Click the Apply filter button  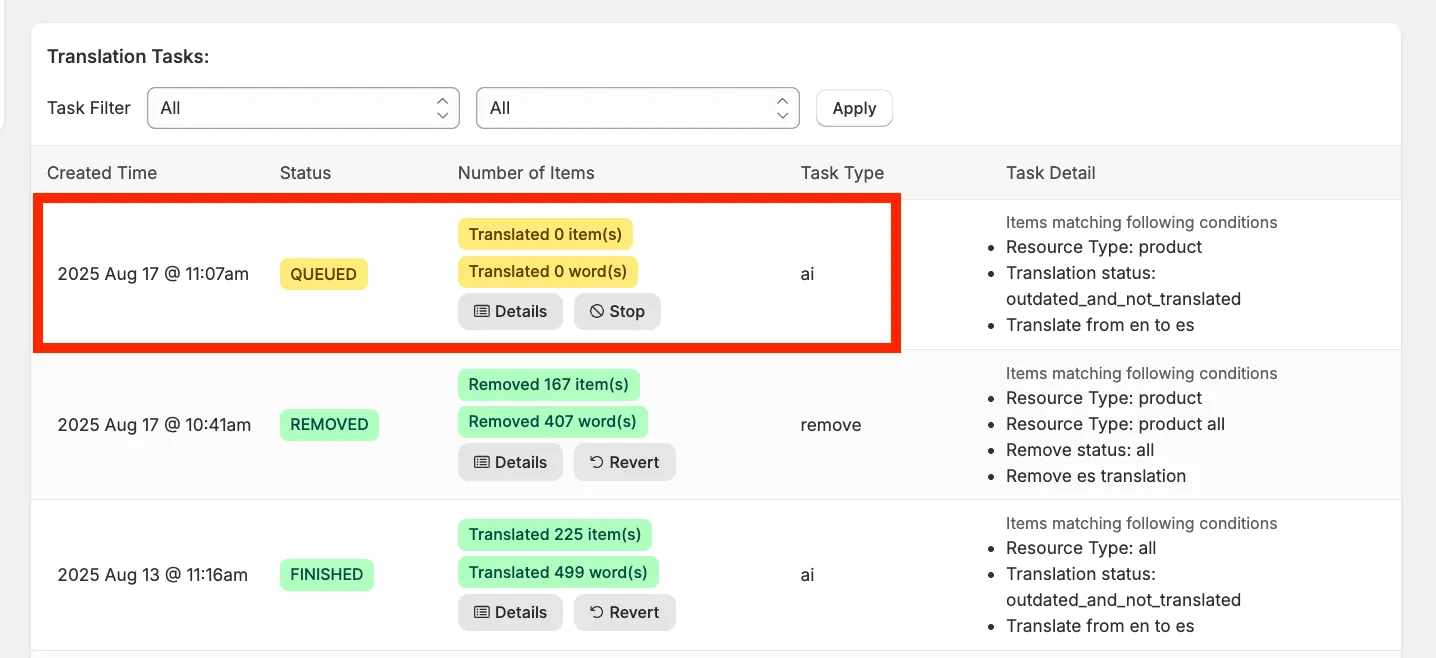point(854,108)
